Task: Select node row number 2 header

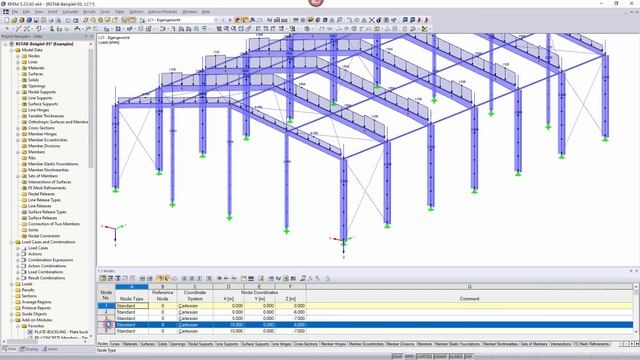Action: coord(106,312)
